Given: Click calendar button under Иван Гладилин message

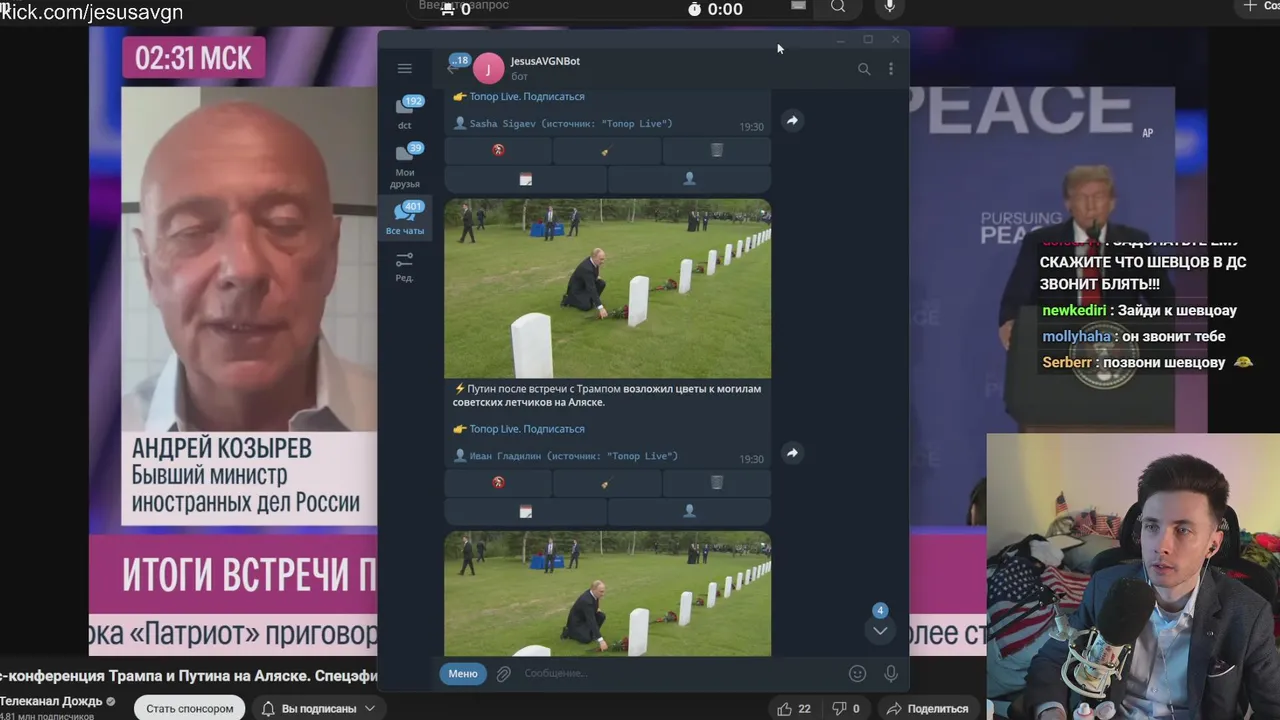Looking at the screenshot, I should pos(526,511).
